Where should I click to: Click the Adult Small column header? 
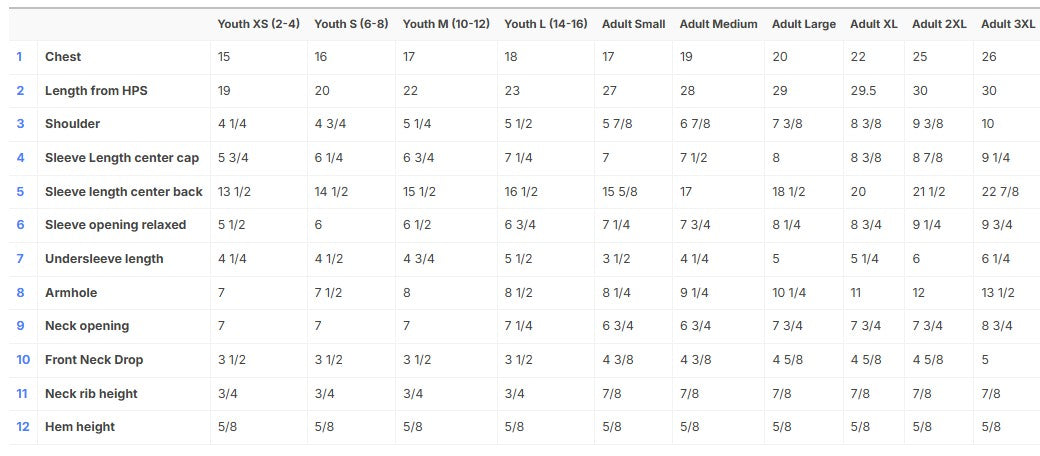tap(633, 24)
